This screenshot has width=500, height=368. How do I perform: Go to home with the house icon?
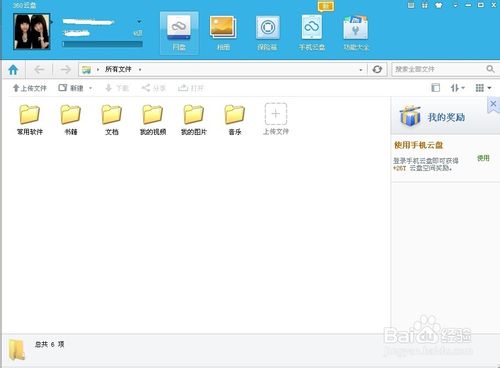click(x=13, y=70)
